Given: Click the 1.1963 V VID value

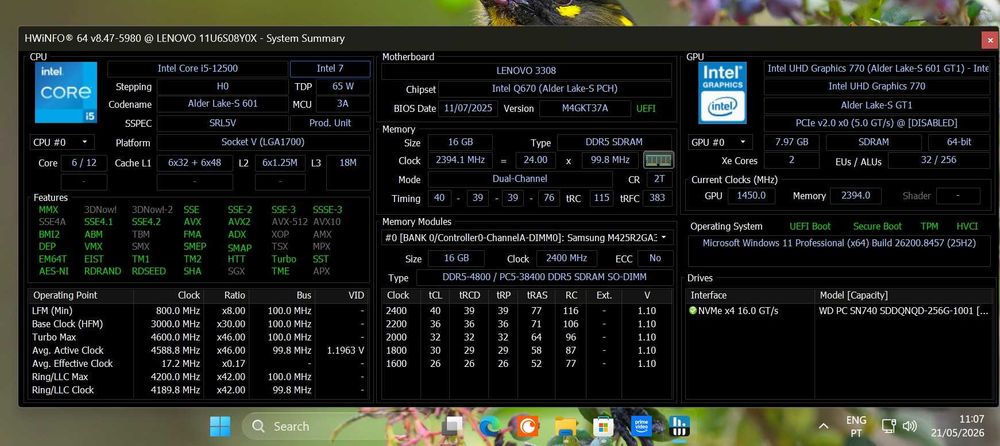Looking at the screenshot, I should pos(345,350).
